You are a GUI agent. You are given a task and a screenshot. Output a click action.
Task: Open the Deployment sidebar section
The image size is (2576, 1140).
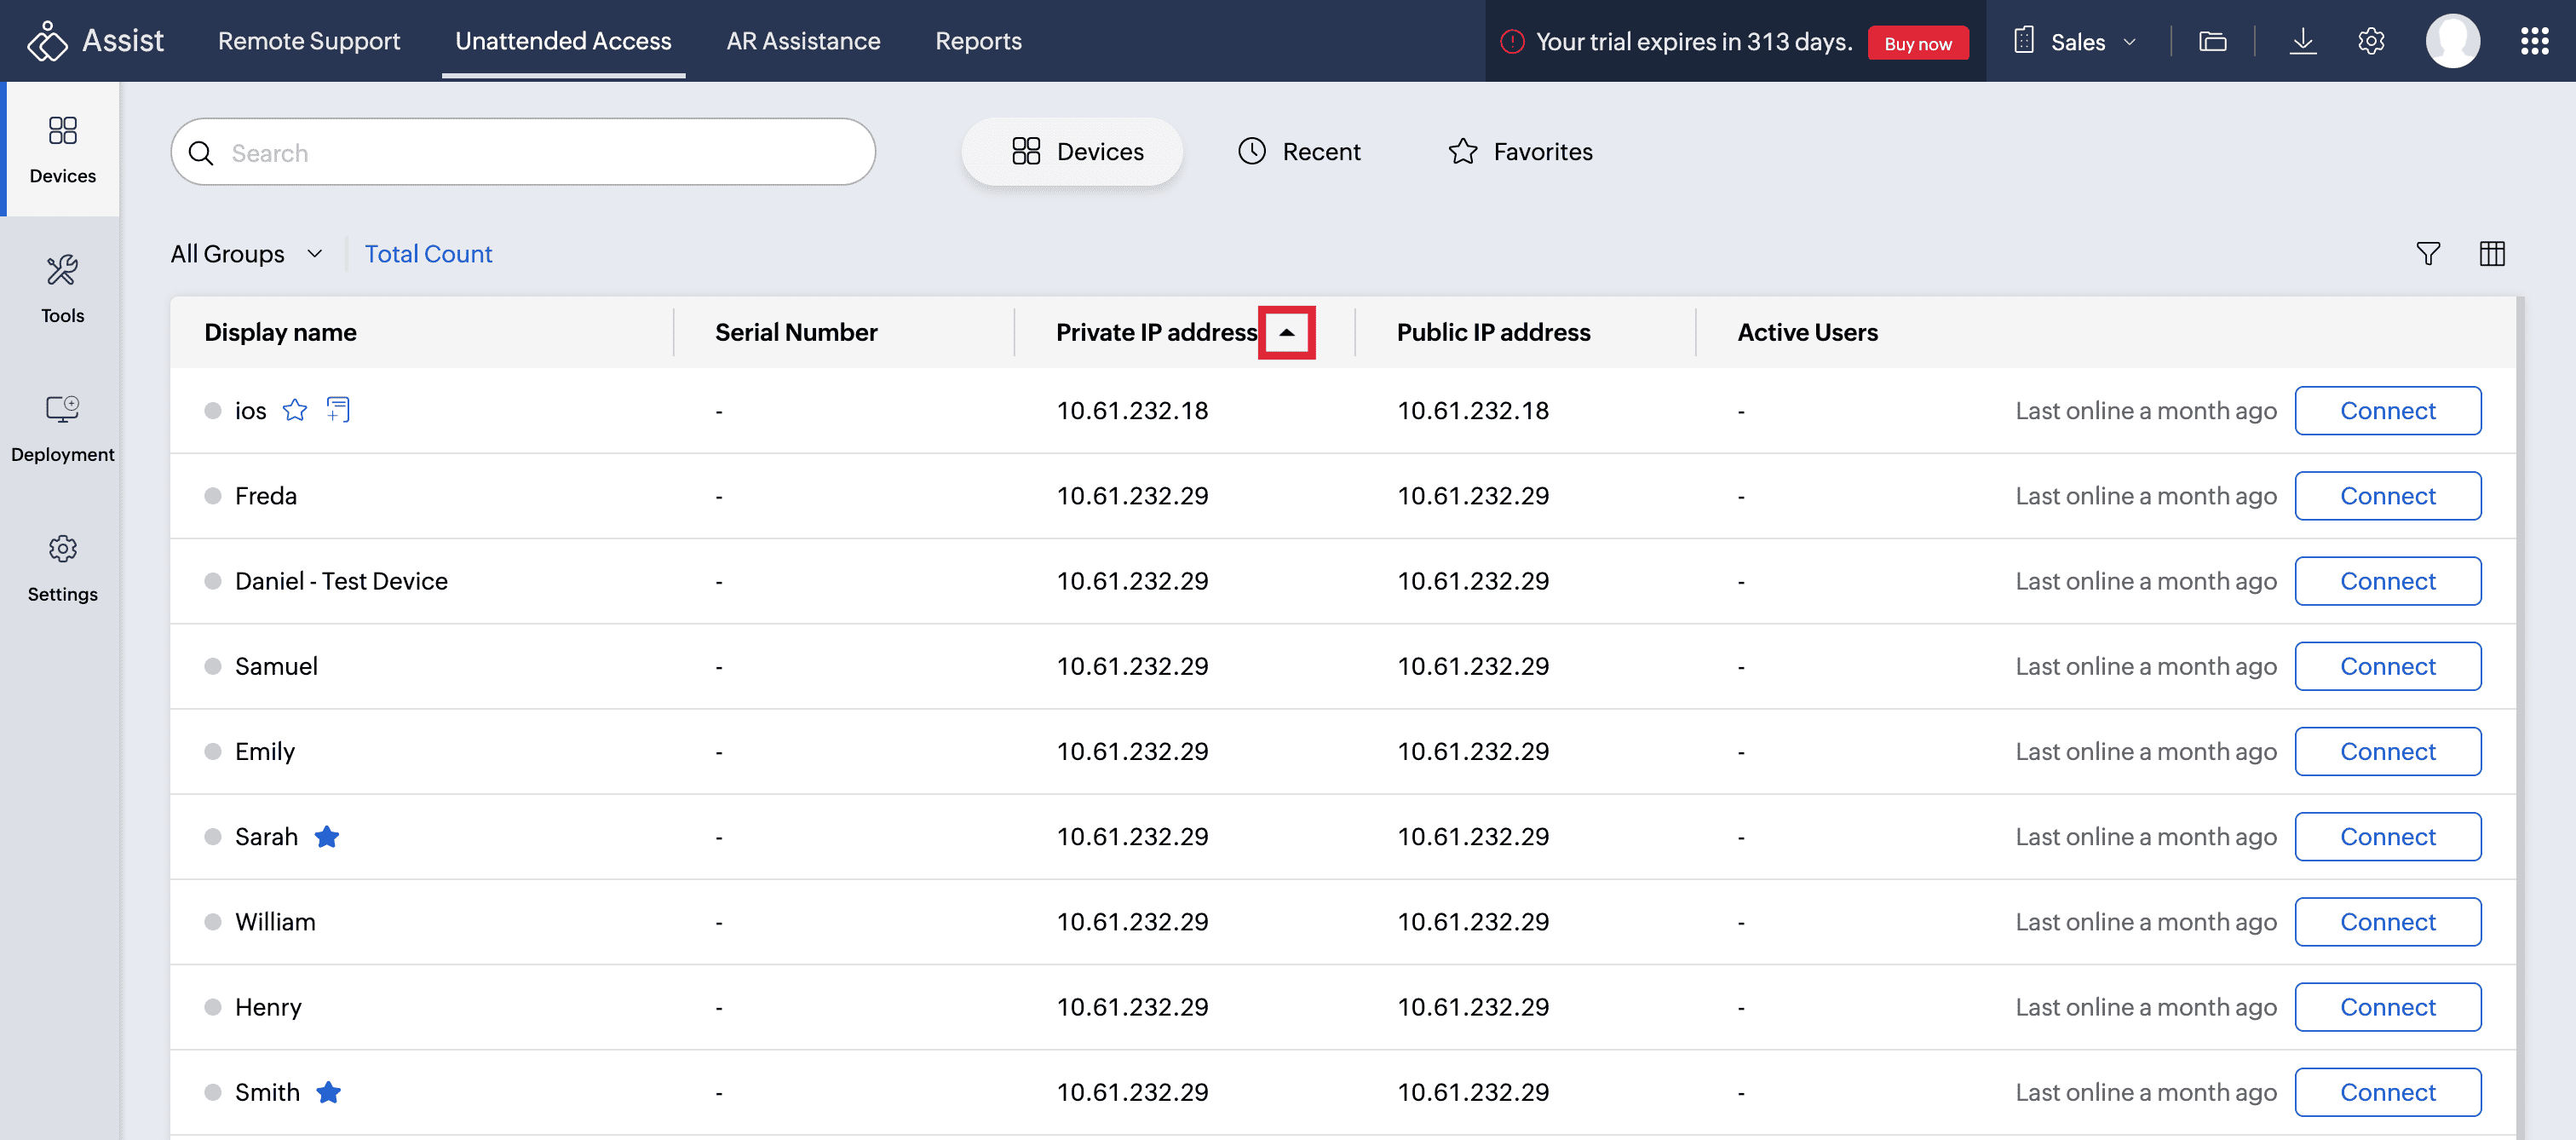[x=62, y=427]
